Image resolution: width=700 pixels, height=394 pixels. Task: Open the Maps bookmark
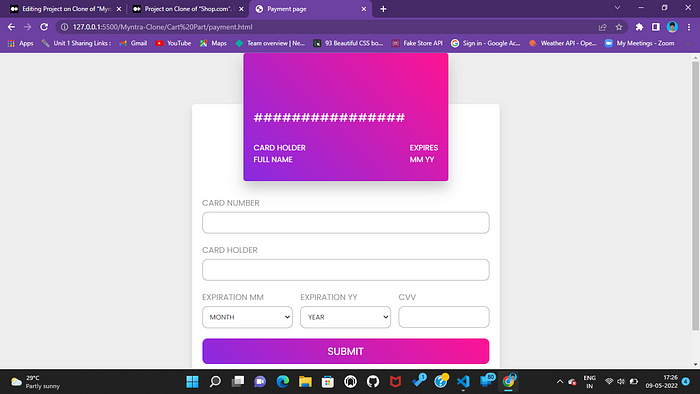tap(213, 43)
